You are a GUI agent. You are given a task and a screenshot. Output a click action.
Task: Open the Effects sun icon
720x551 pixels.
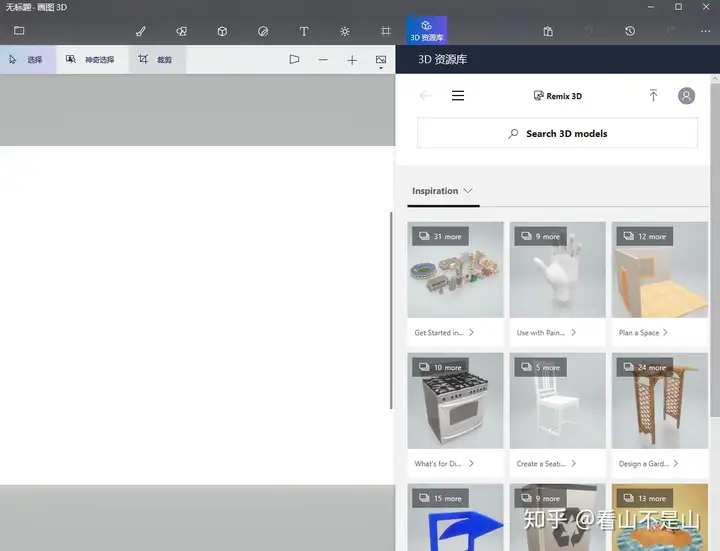[x=345, y=31]
